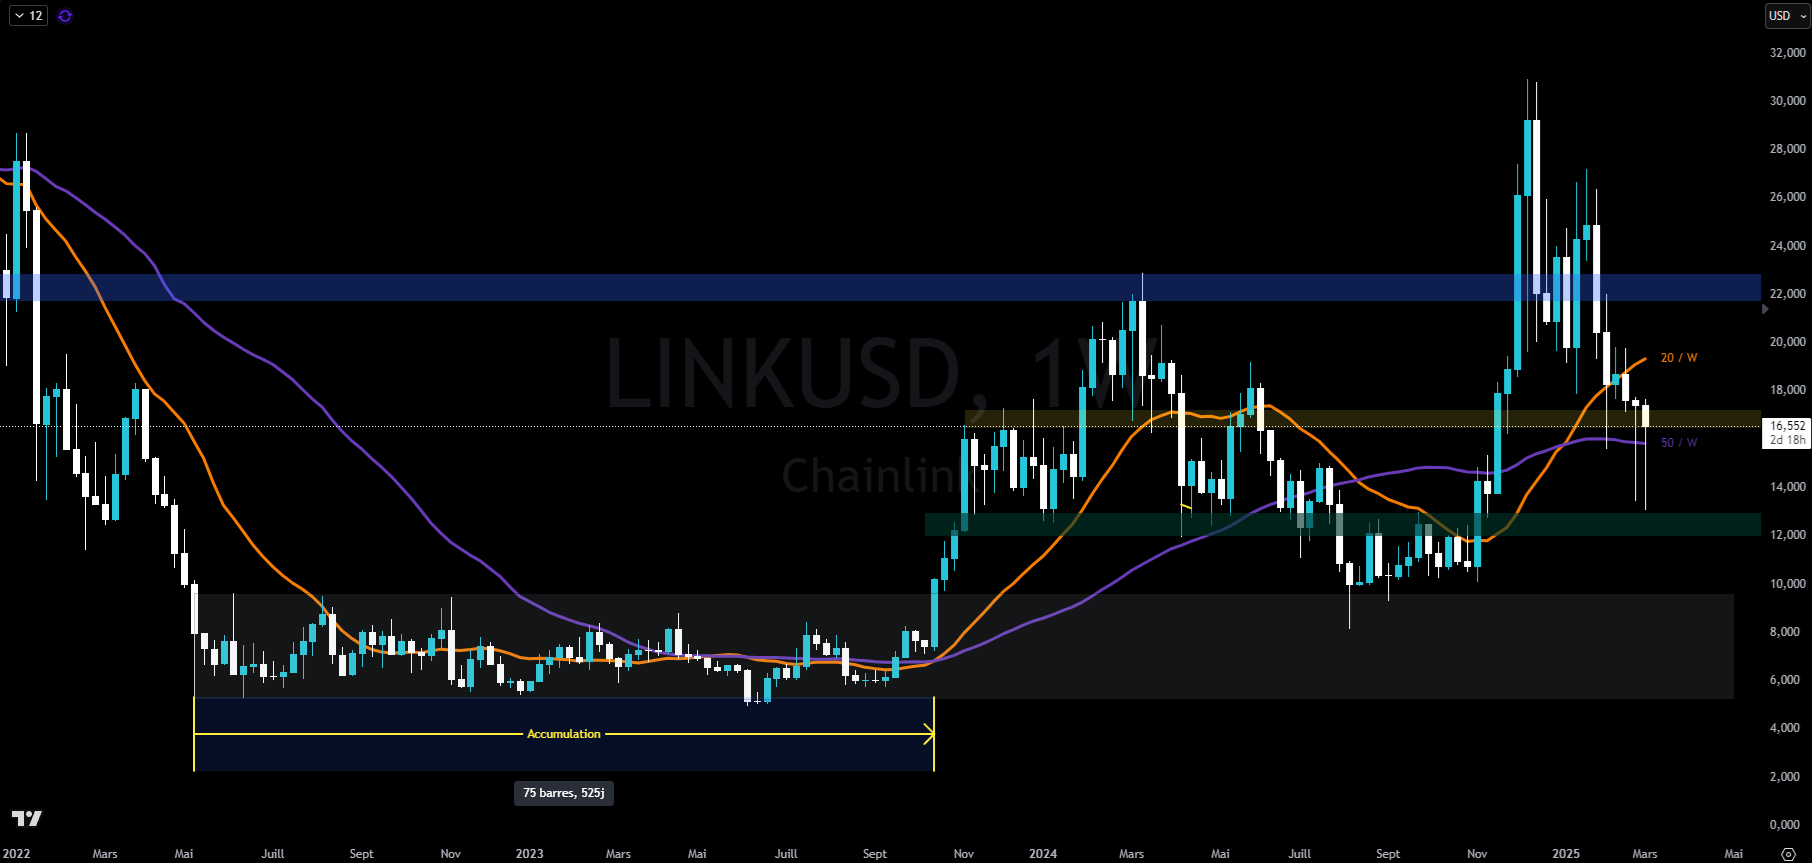
Task: Open the USD currency dropdown
Action: [1786, 16]
